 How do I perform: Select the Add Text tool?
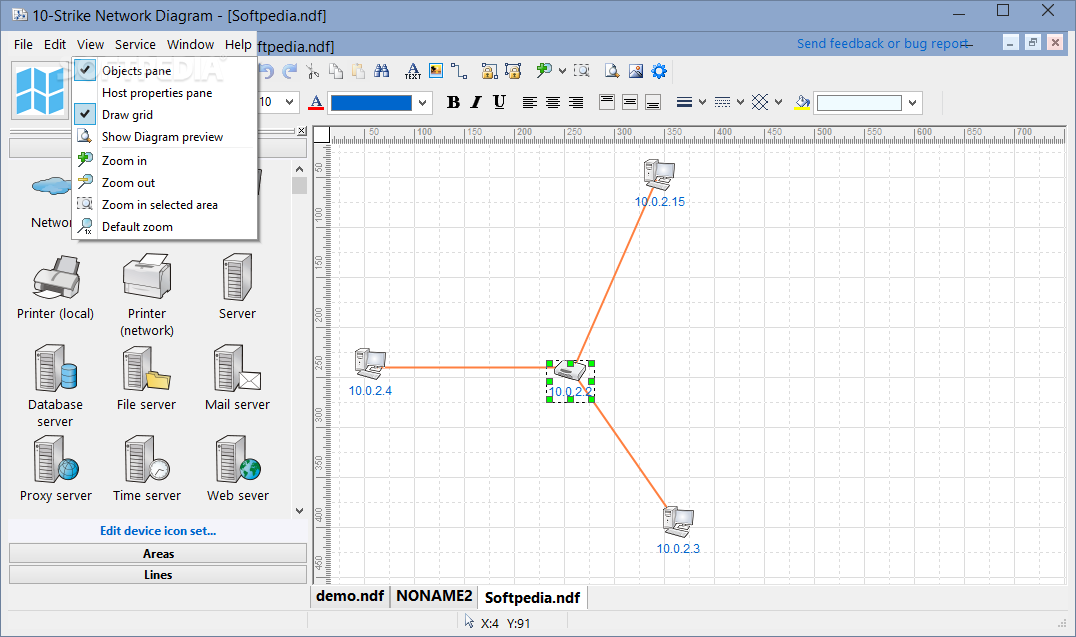pos(413,71)
